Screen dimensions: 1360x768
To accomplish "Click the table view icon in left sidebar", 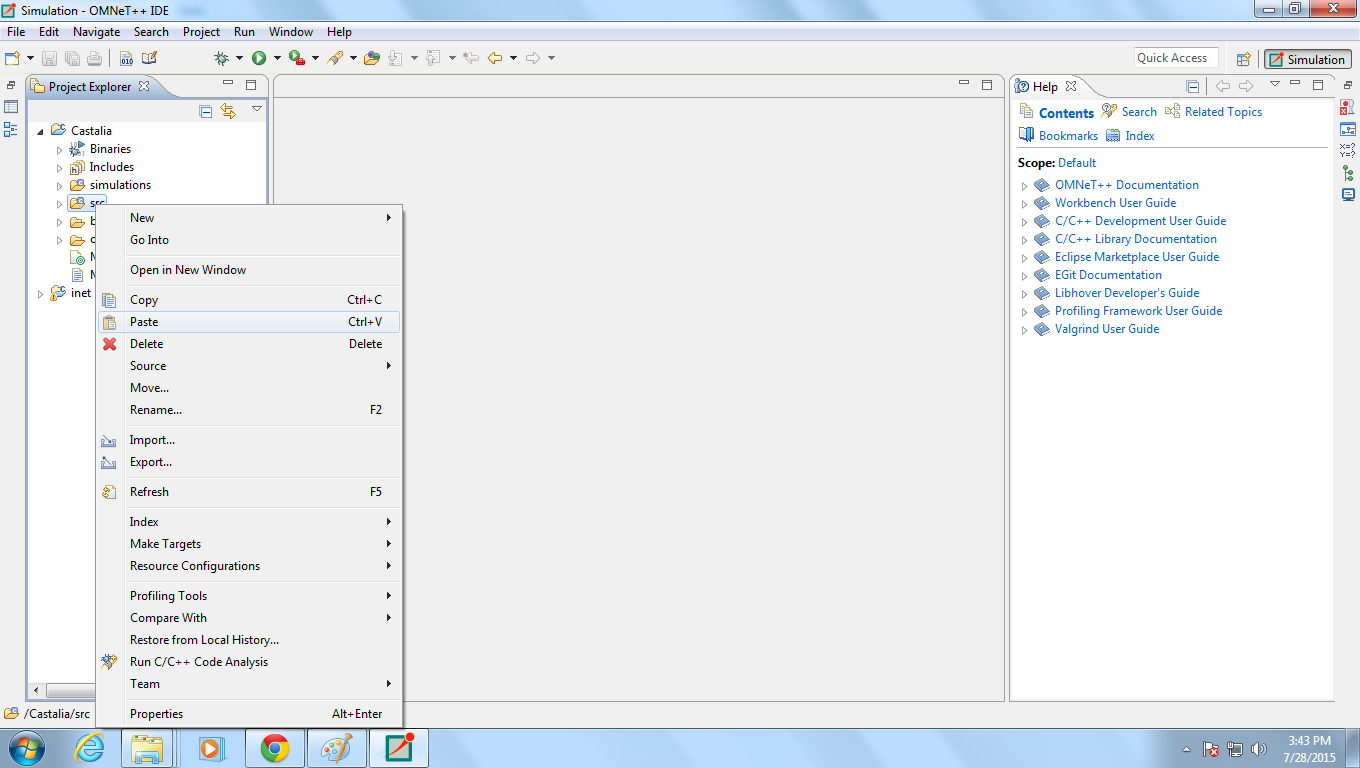I will coord(11,107).
